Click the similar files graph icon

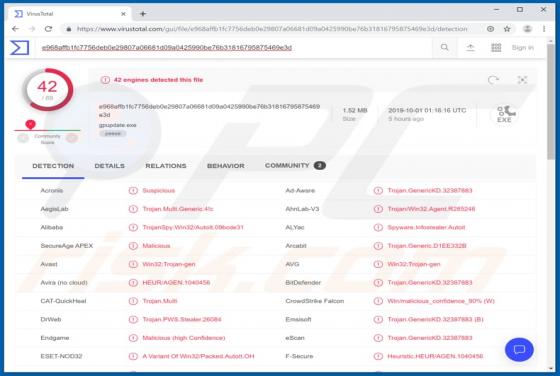click(x=522, y=80)
